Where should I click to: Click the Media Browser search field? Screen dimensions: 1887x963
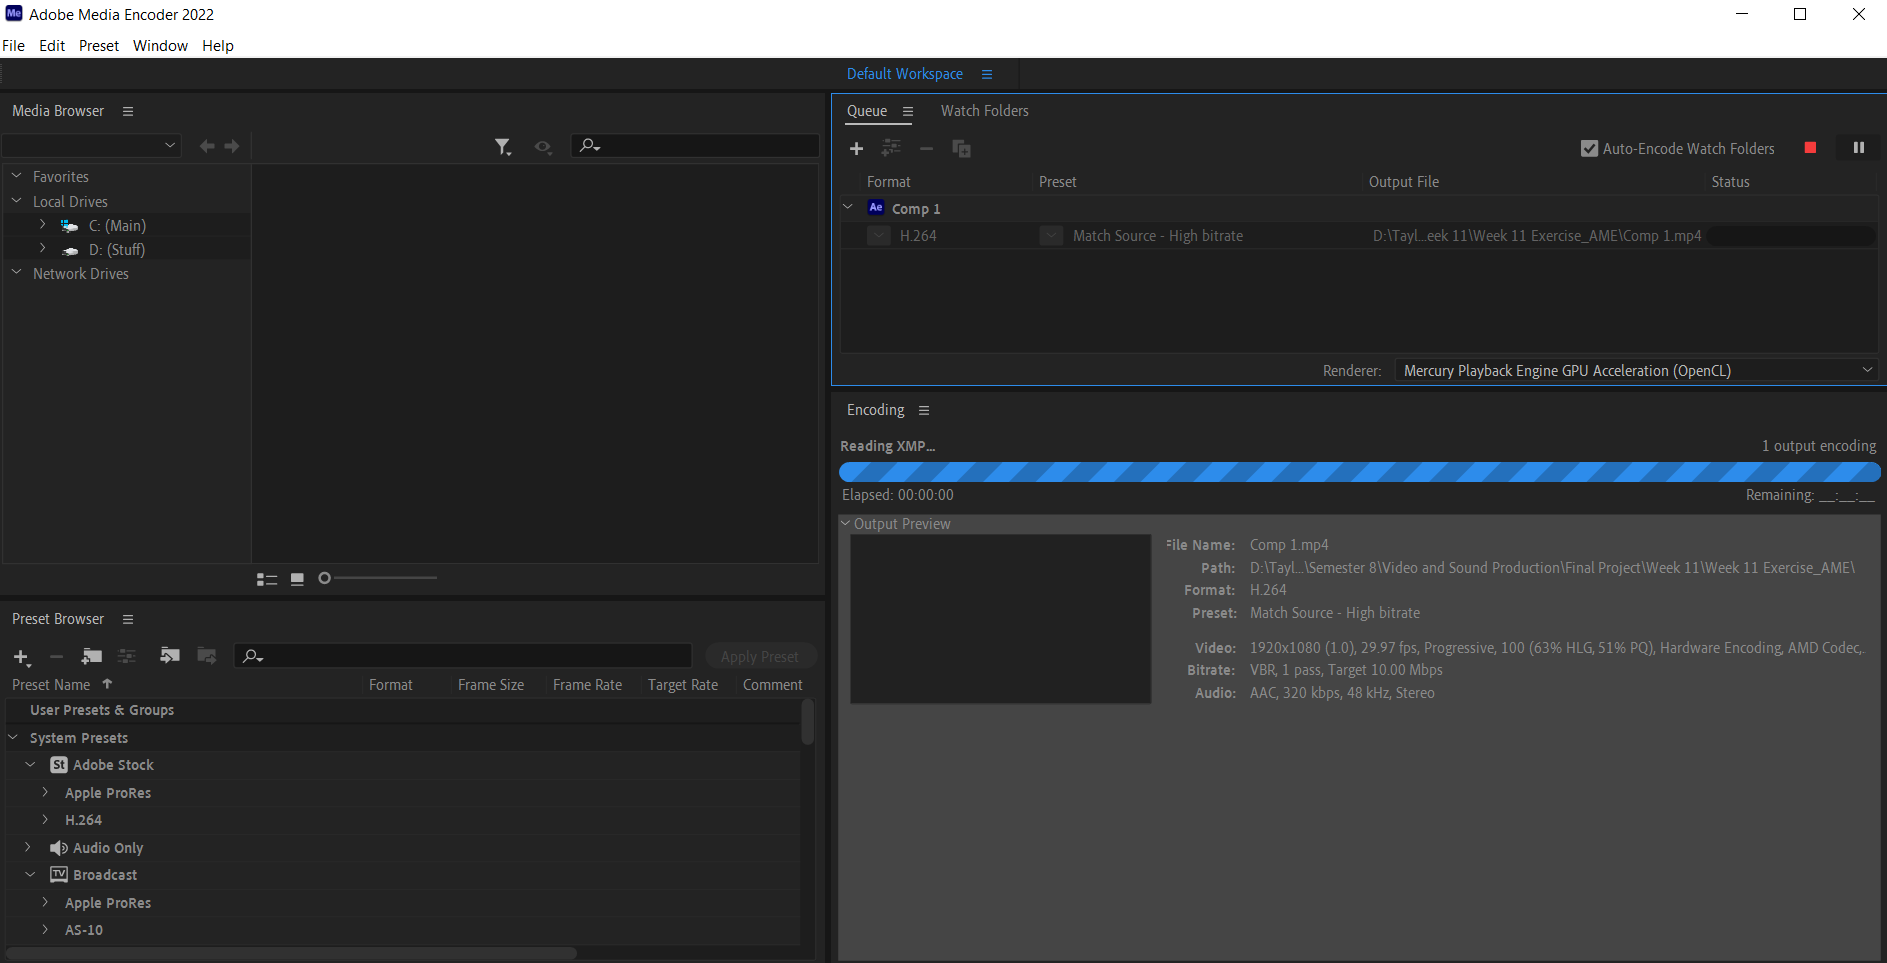click(x=695, y=146)
